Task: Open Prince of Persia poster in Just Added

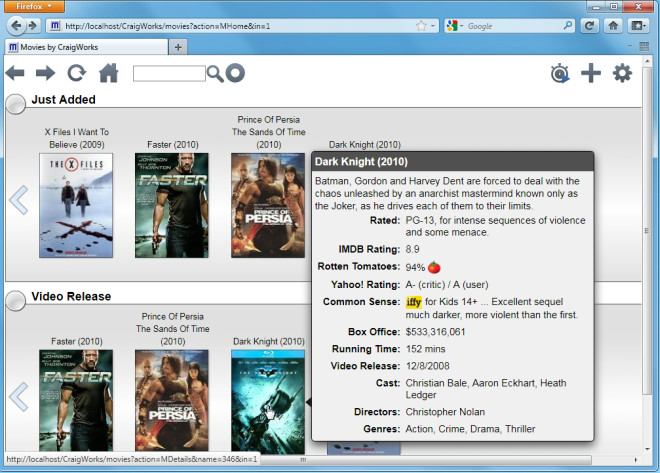Action: (x=268, y=205)
